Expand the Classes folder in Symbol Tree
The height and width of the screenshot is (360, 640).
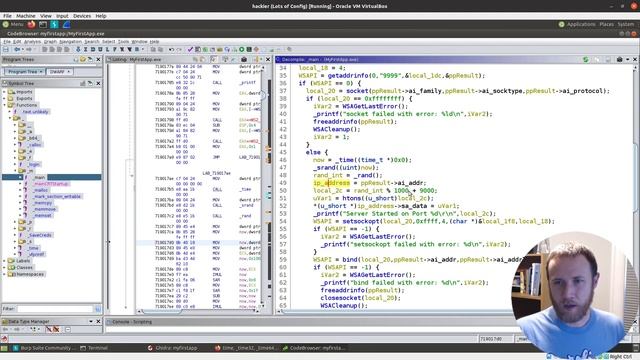coord(4,267)
